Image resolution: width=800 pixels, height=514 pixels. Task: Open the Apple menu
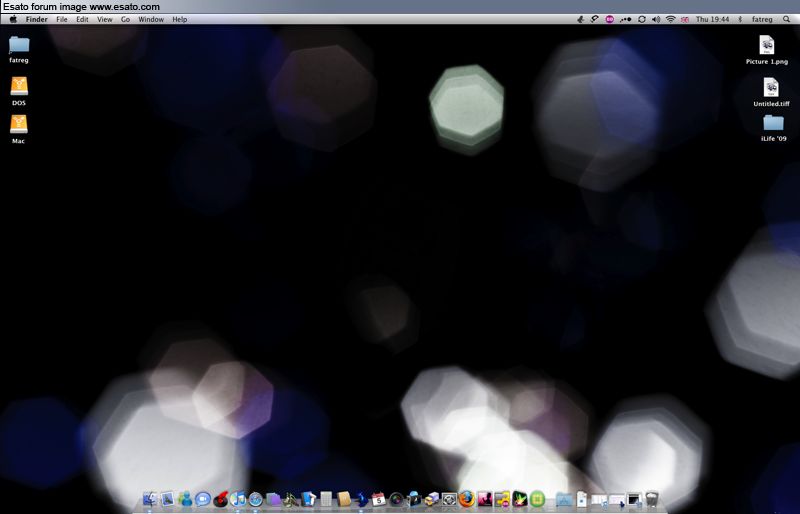coord(13,19)
